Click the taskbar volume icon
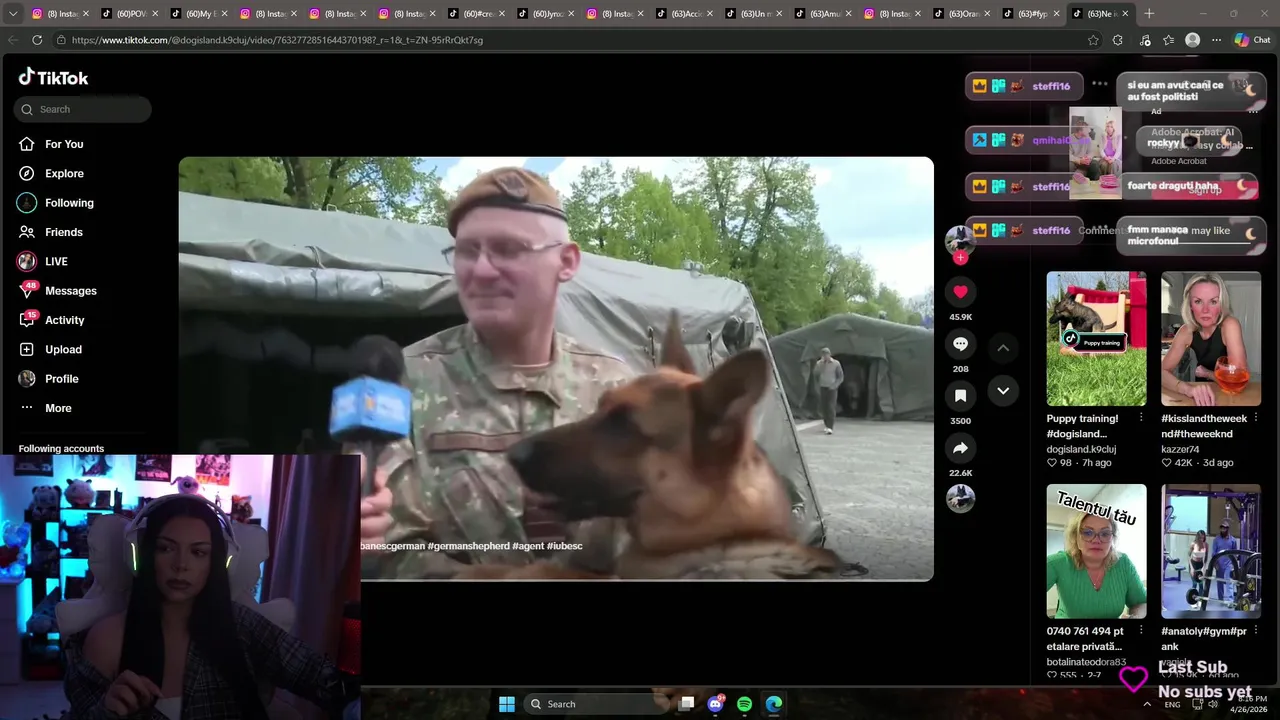 pyautogui.click(x=1213, y=704)
